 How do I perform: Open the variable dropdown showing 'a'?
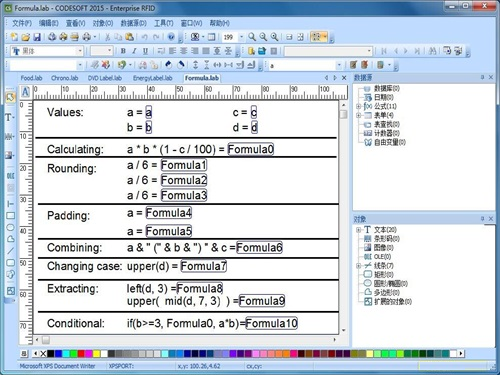(x=339, y=65)
